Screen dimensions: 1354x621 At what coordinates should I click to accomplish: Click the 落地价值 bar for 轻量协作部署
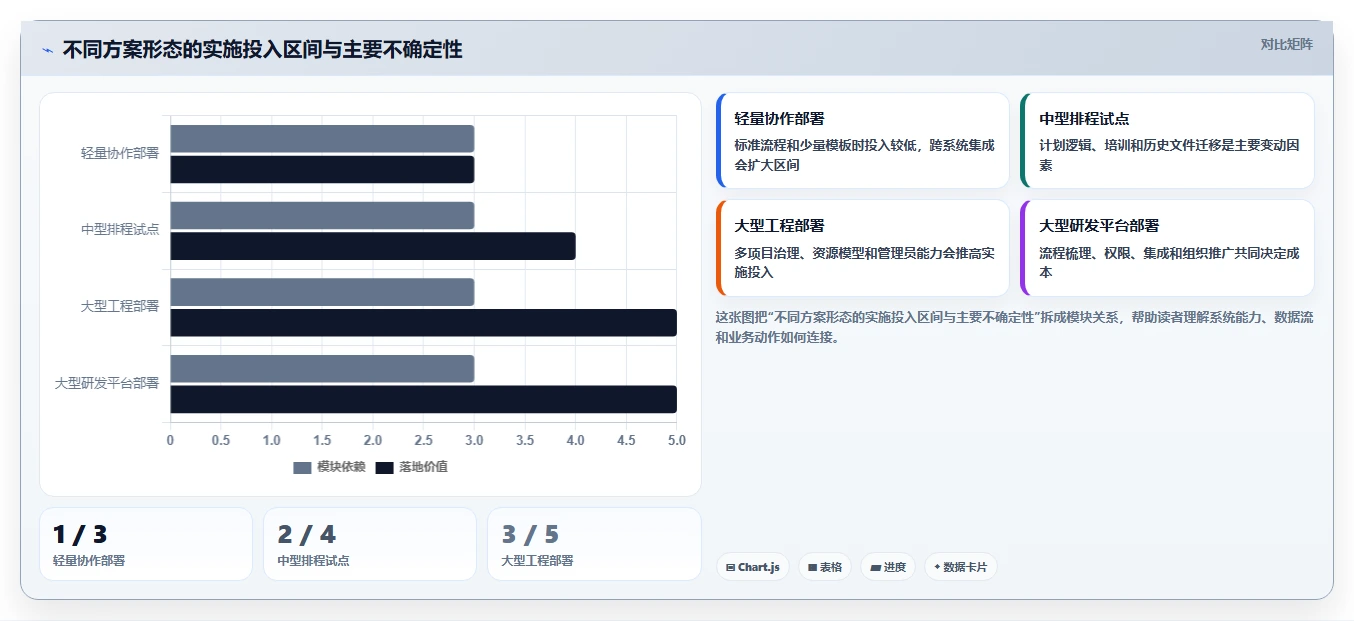click(x=322, y=169)
